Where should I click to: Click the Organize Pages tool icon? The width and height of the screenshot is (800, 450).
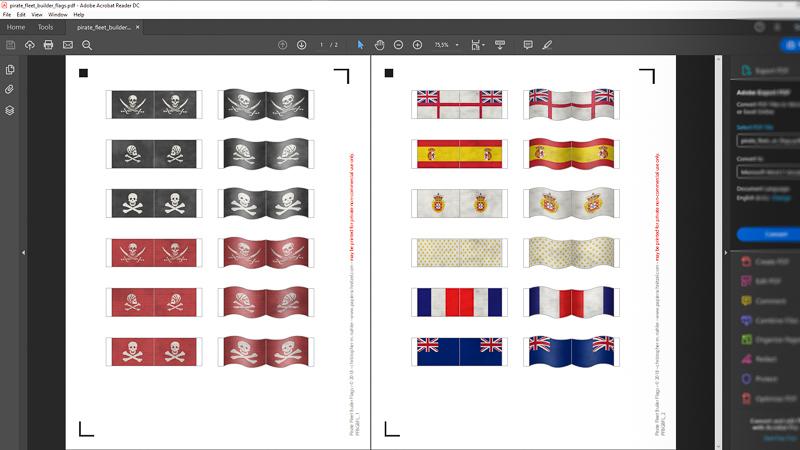(746, 339)
